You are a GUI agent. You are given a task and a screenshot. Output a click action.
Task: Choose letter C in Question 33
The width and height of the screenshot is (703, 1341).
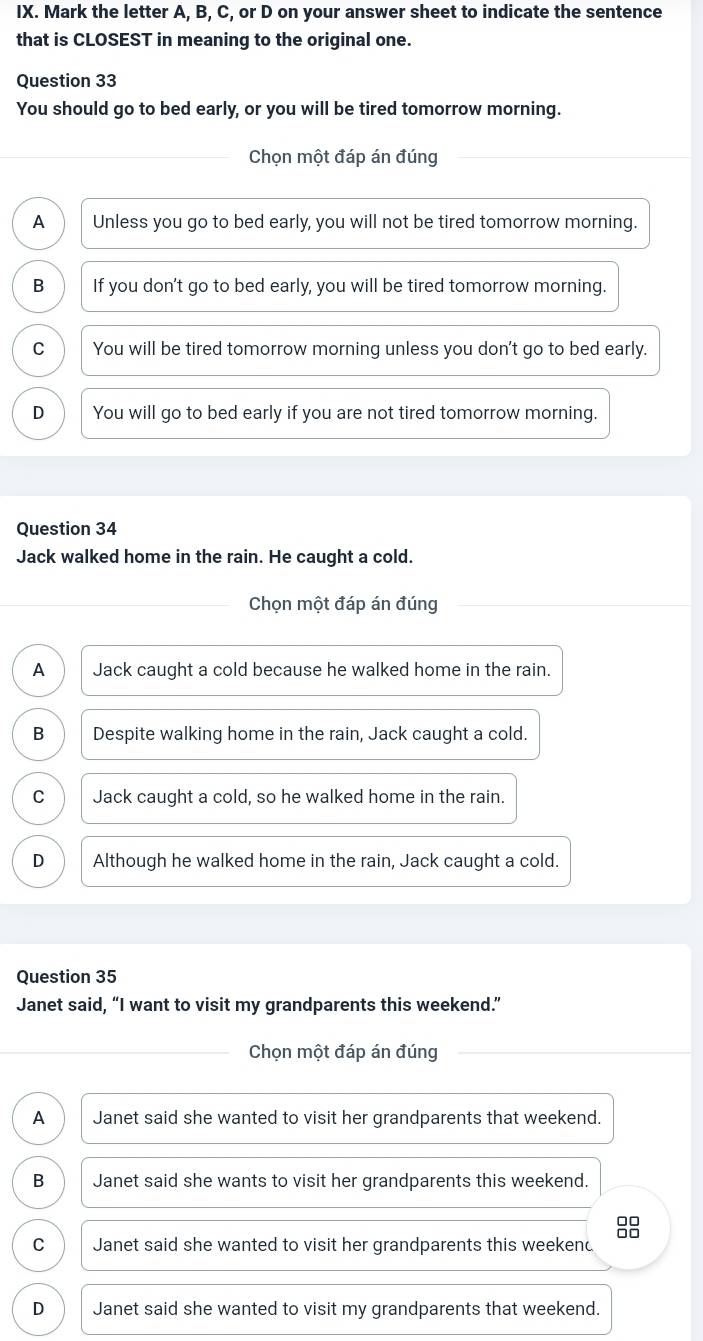tap(39, 350)
